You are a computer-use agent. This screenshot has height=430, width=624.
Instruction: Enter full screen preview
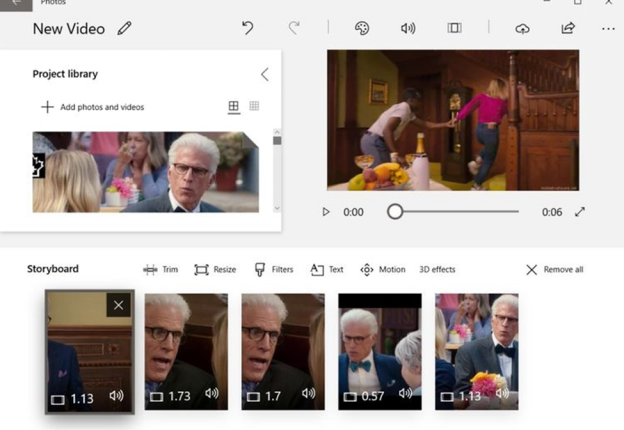pyautogui.click(x=580, y=212)
